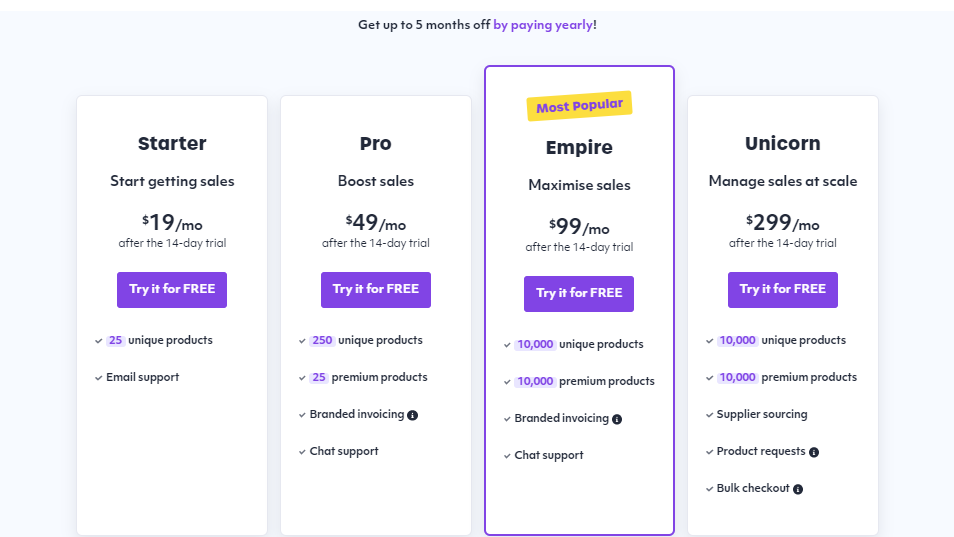This screenshot has width=954, height=537.
Task: Click checkmark beside Pro Chat support
Action: point(302,452)
